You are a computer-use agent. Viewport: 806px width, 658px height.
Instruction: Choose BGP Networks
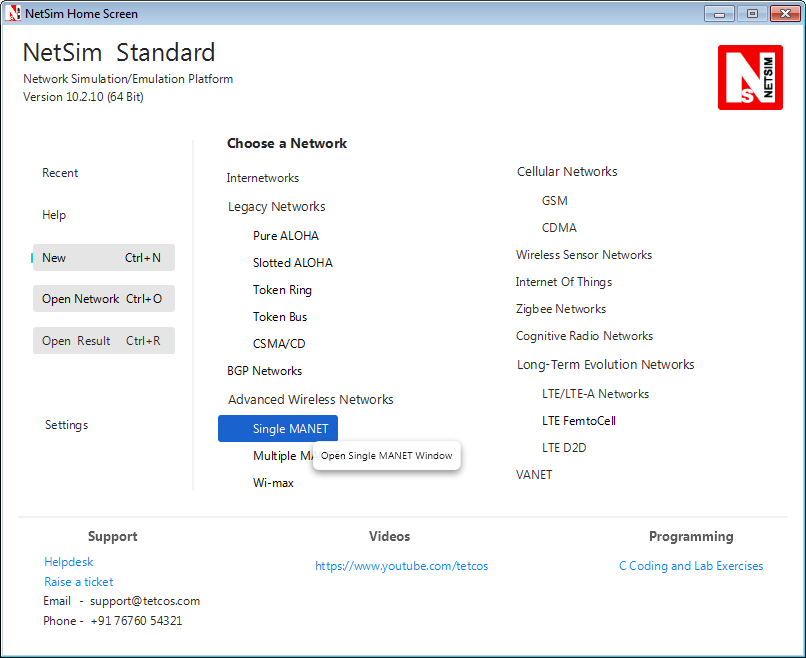[264, 371]
